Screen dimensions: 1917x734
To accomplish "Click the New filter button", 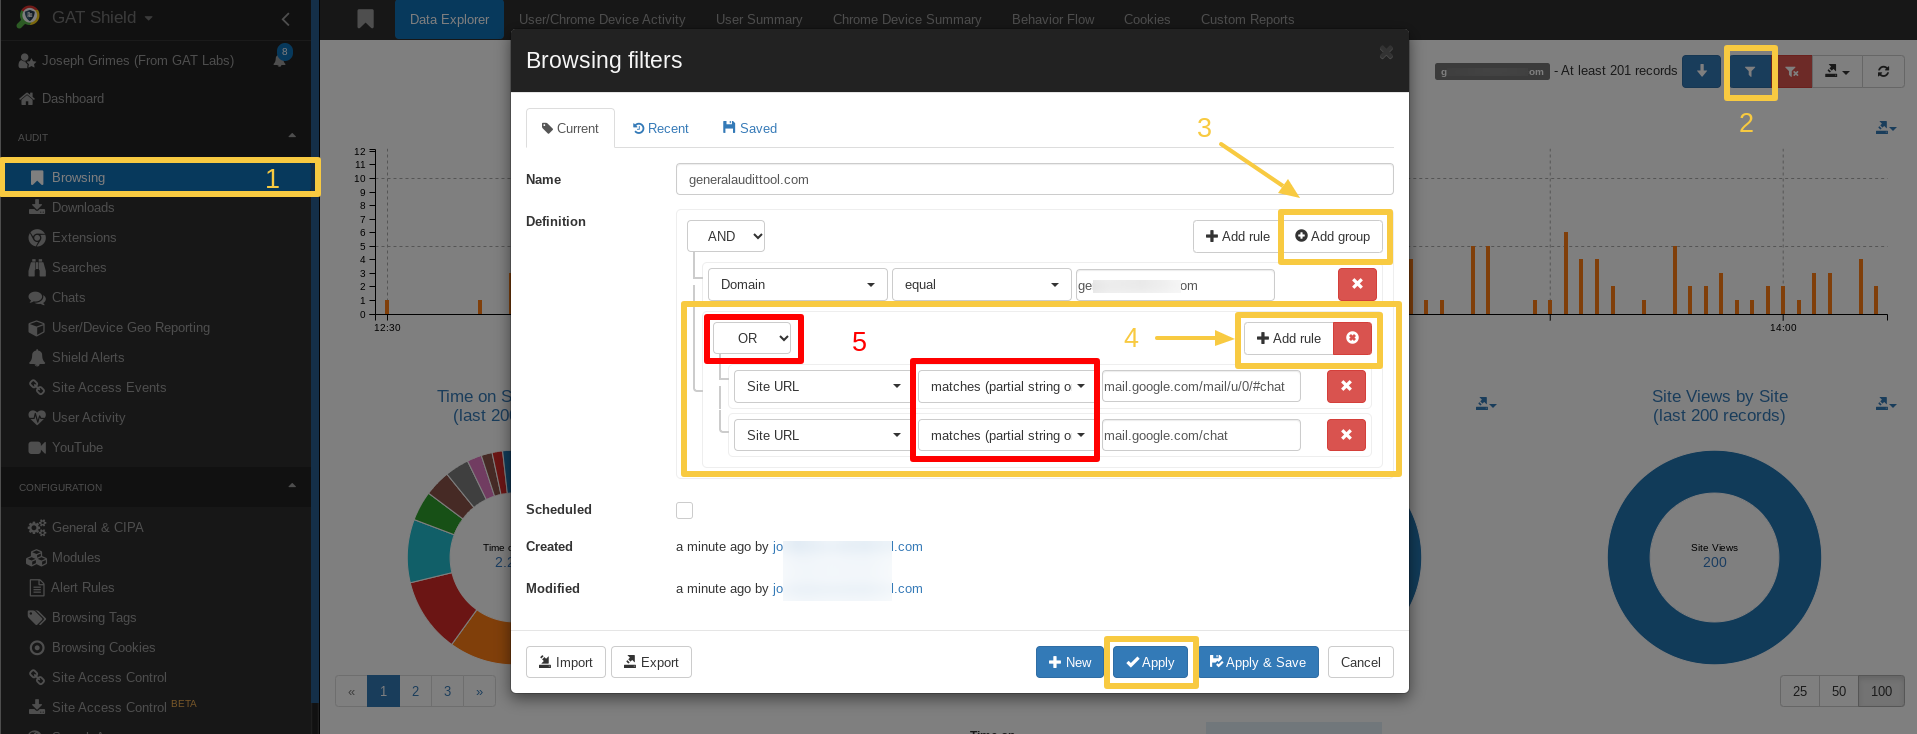I will (x=1069, y=662).
